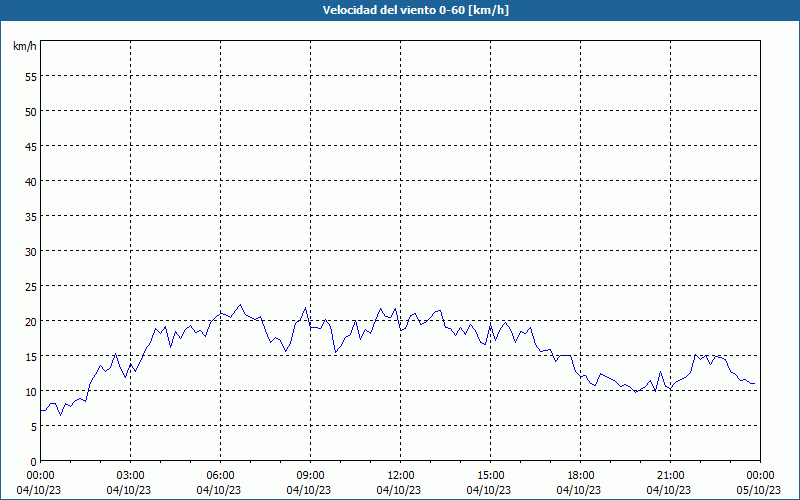
Task: Select the '04/10/23' date under 18:00
Action: point(579,490)
